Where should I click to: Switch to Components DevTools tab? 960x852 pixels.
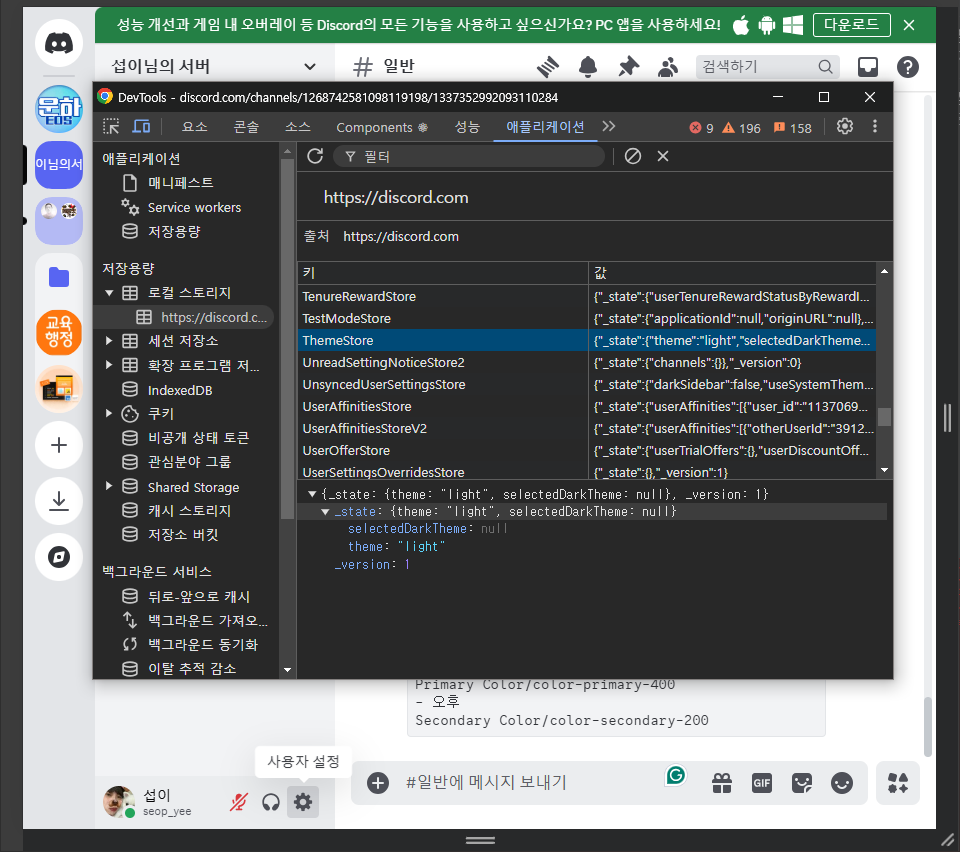[x=382, y=127]
